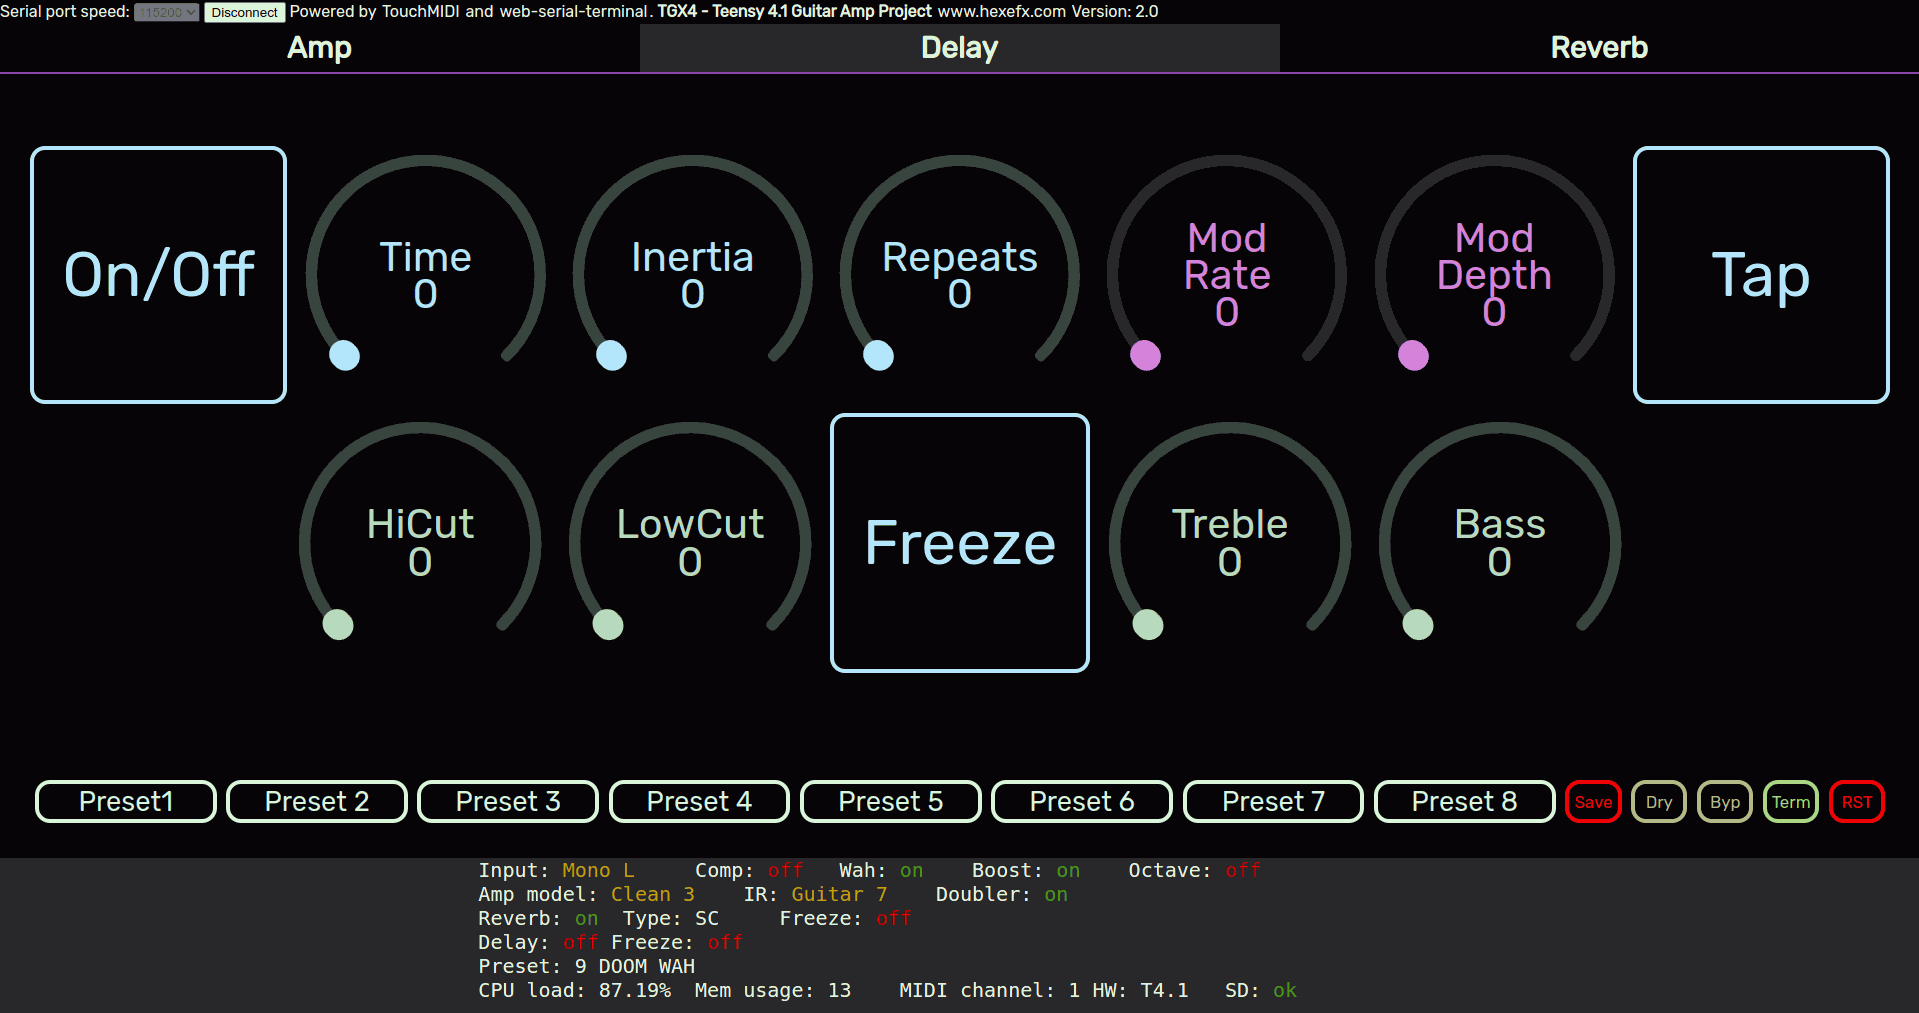Click the '9 DOOM WAH' preset text
This screenshot has width=1919, height=1013.
(x=634, y=966)
